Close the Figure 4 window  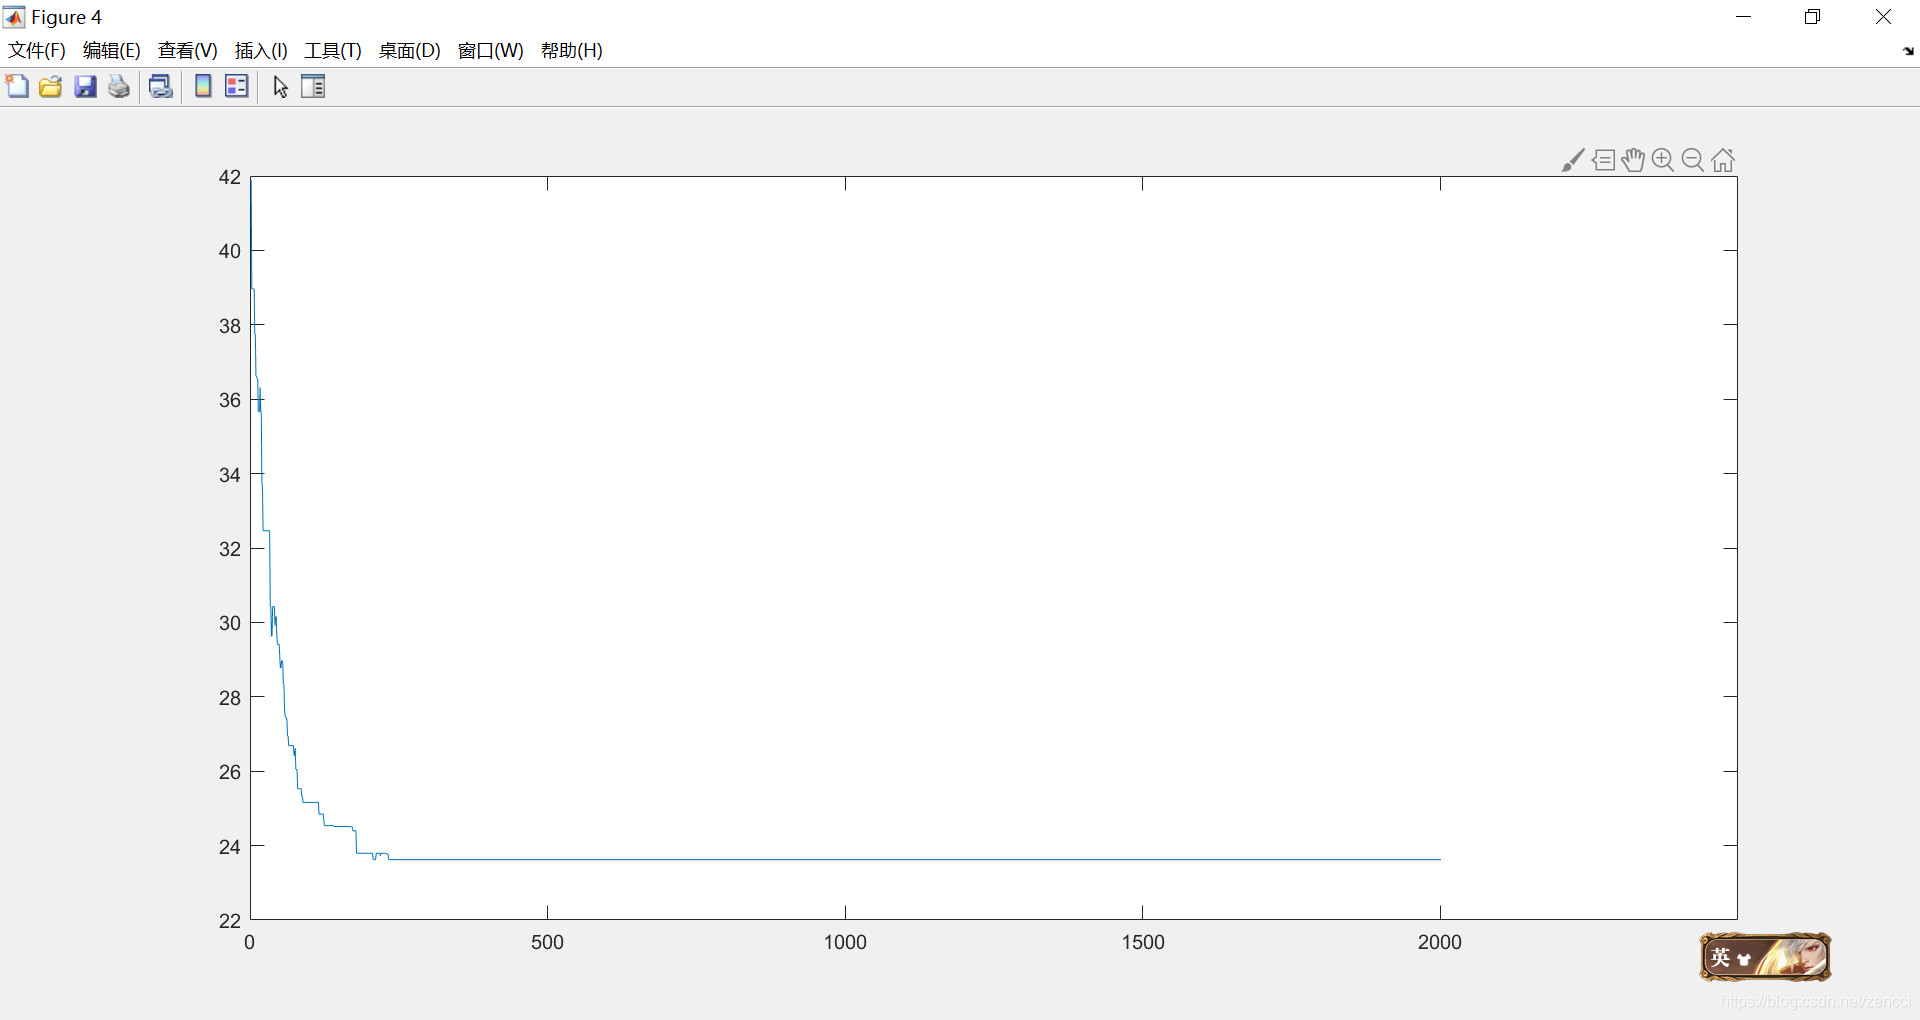pyautogui.click(x=1883, y=17)
